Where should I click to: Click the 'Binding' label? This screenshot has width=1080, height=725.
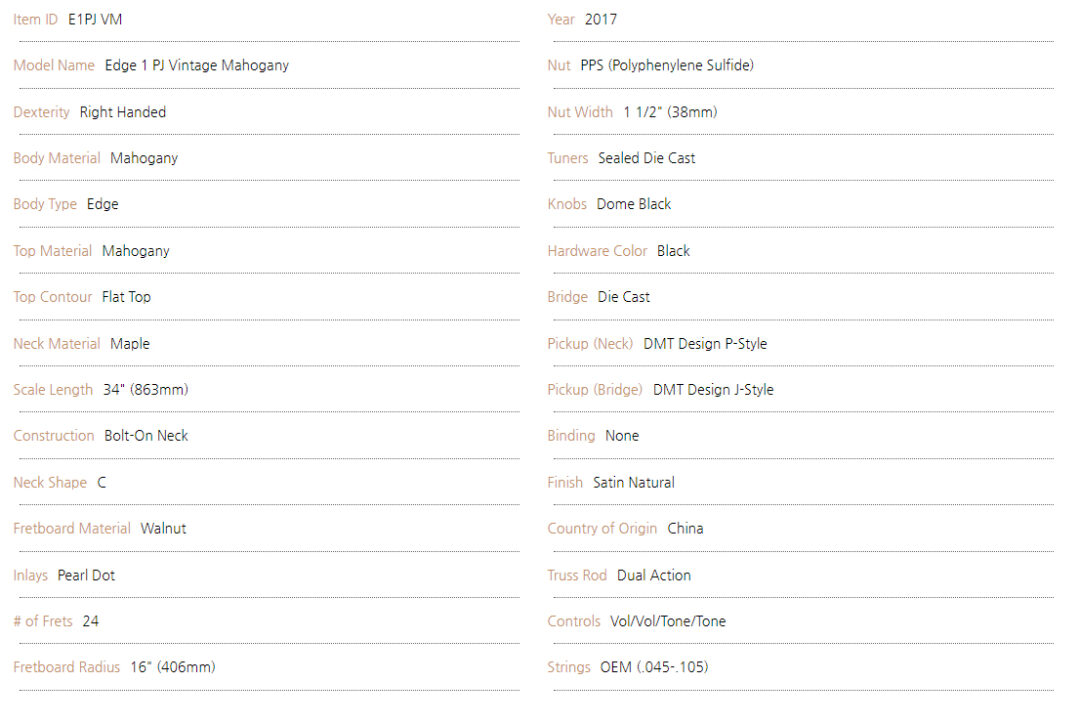pyautogui.click(x=571, y=436)
